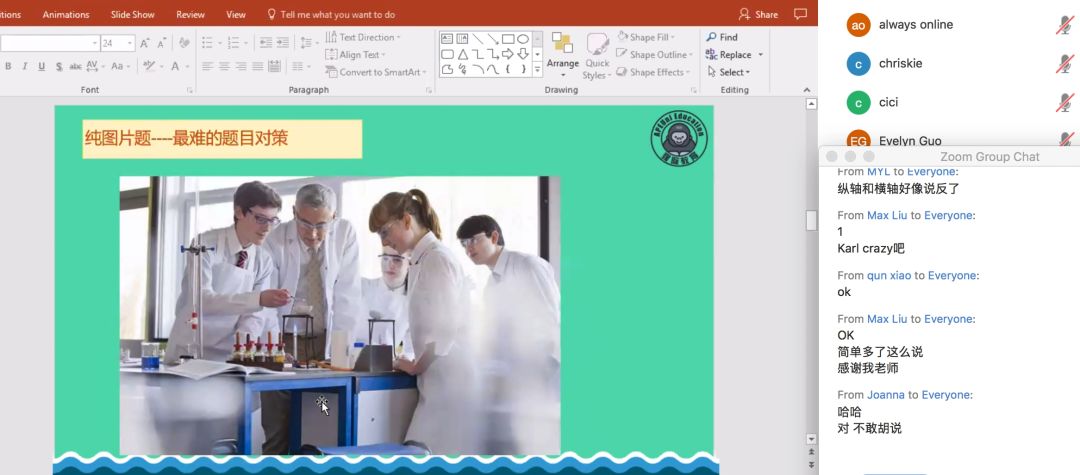Open Line Spacing options
1080x475 pixels.
click(x=308, y=43)
